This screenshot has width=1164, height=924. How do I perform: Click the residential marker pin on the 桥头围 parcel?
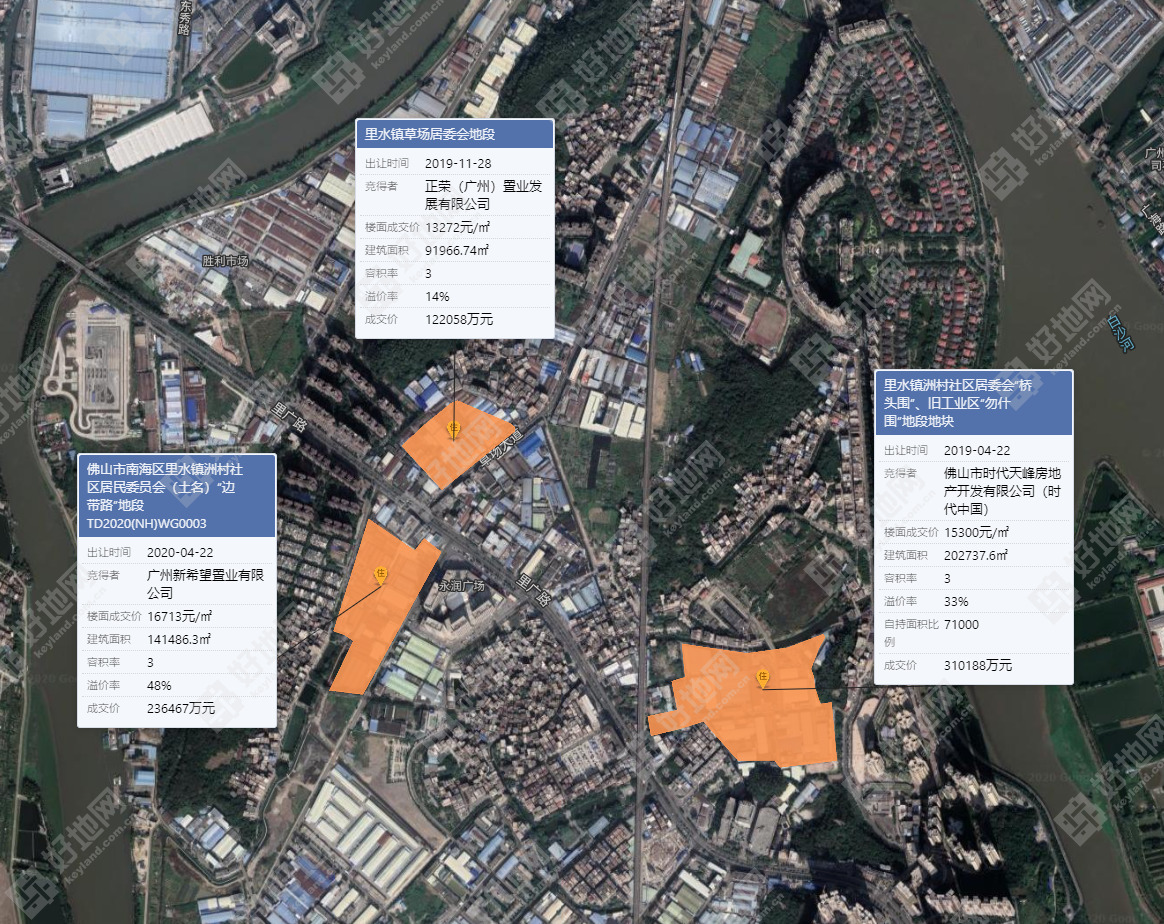762,678
